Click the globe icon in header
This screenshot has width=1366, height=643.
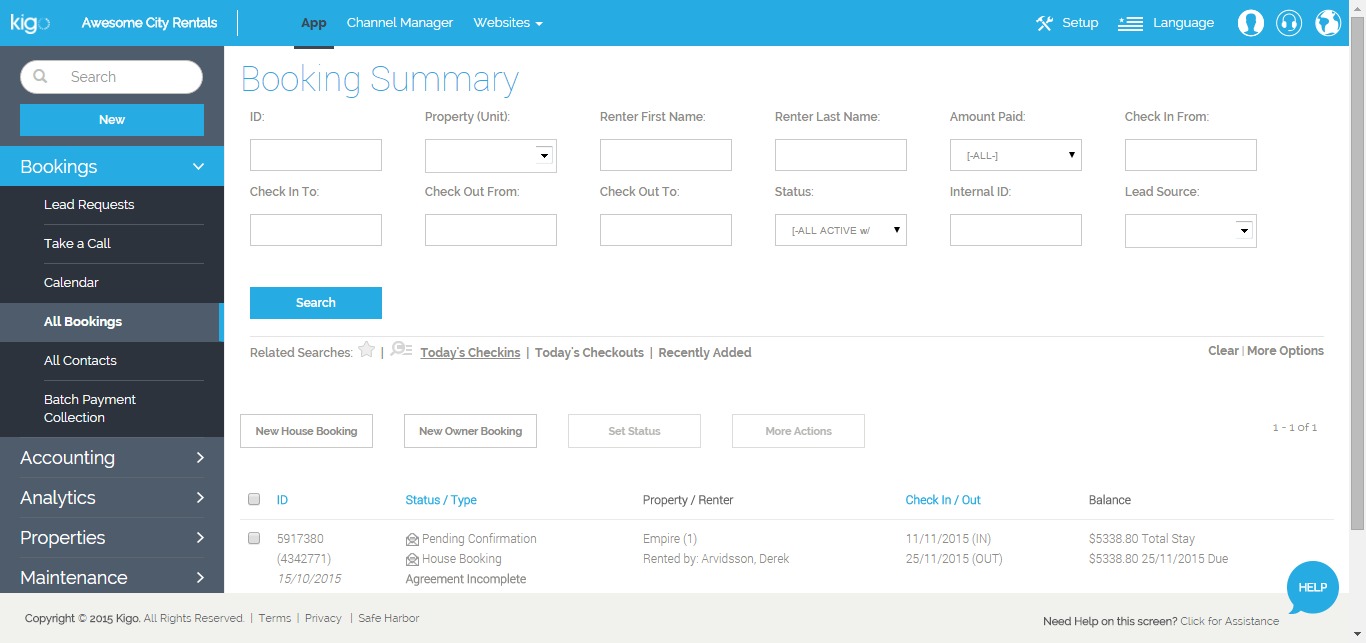1328,23
